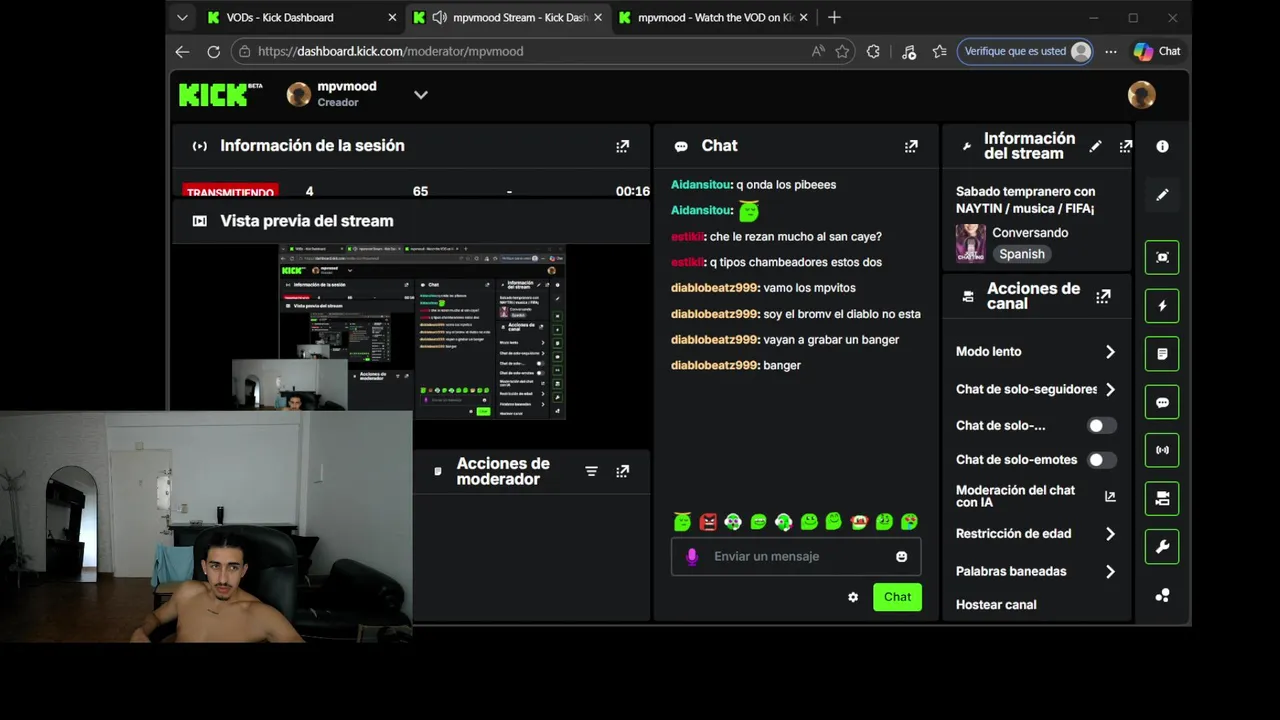Image resolution: width=1280 pixels, height=720 pixels.
Task: Click the browser address bar URL
Action: 390,51
